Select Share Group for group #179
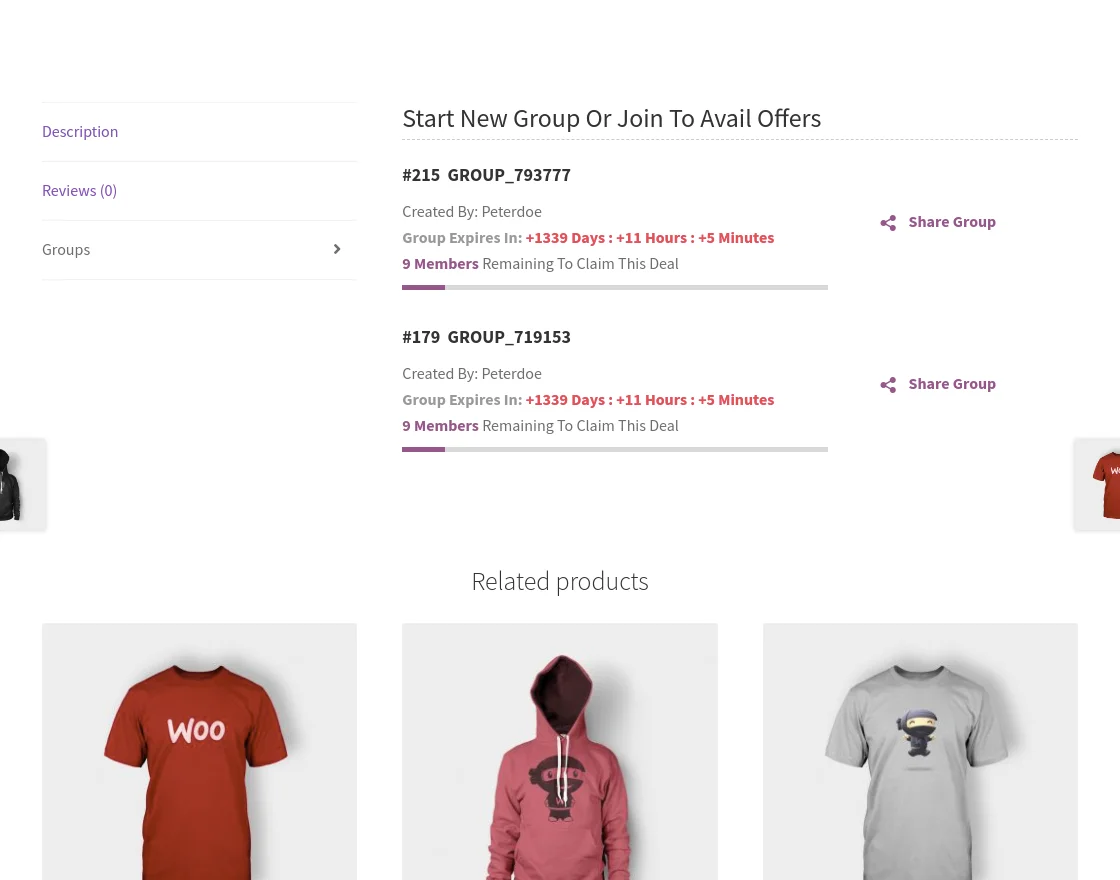 951,383
